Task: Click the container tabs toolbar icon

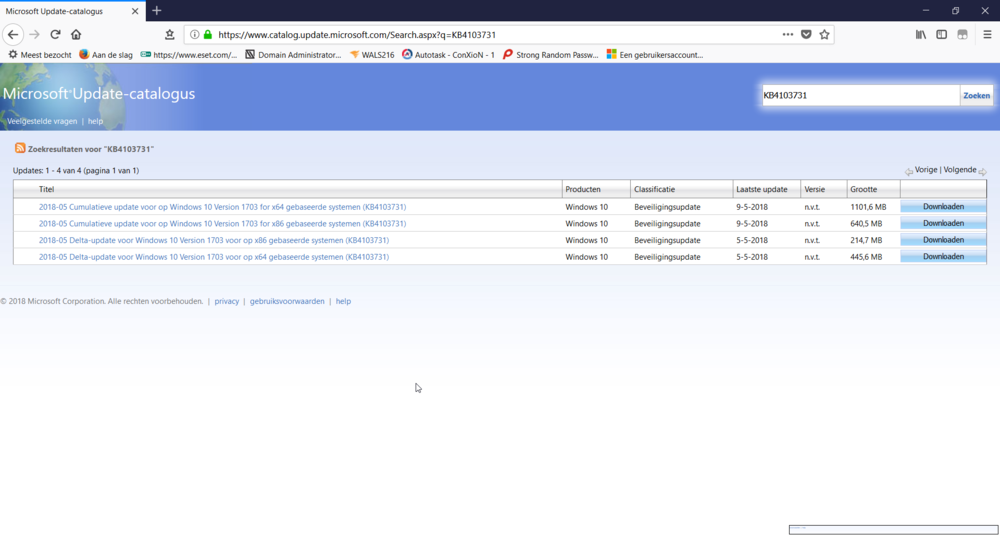Action: [962, 34]
